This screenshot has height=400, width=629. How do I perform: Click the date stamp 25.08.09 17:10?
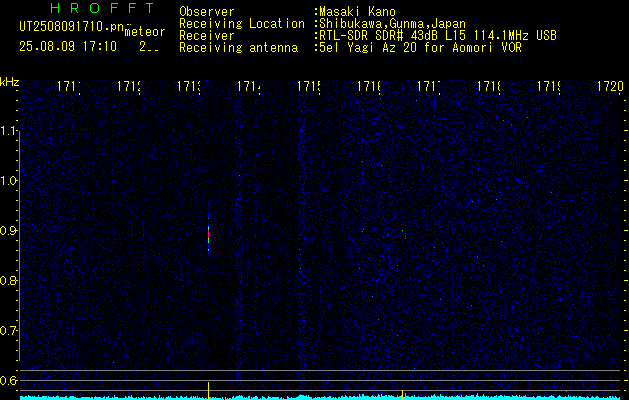tap(68, 47)
